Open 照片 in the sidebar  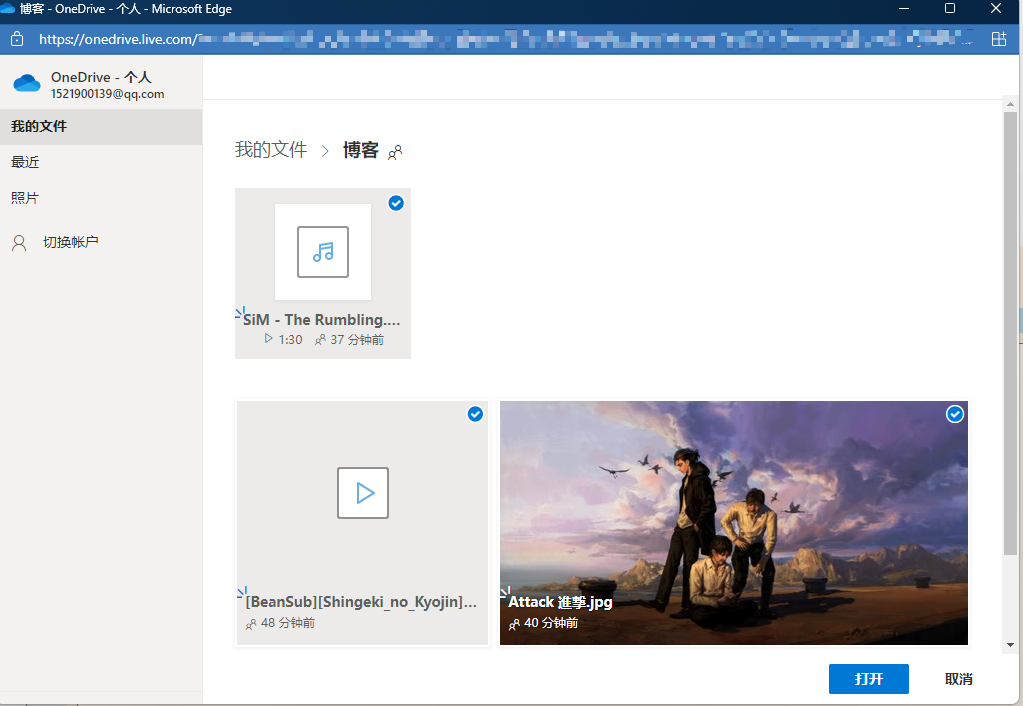tap(26, 198)
